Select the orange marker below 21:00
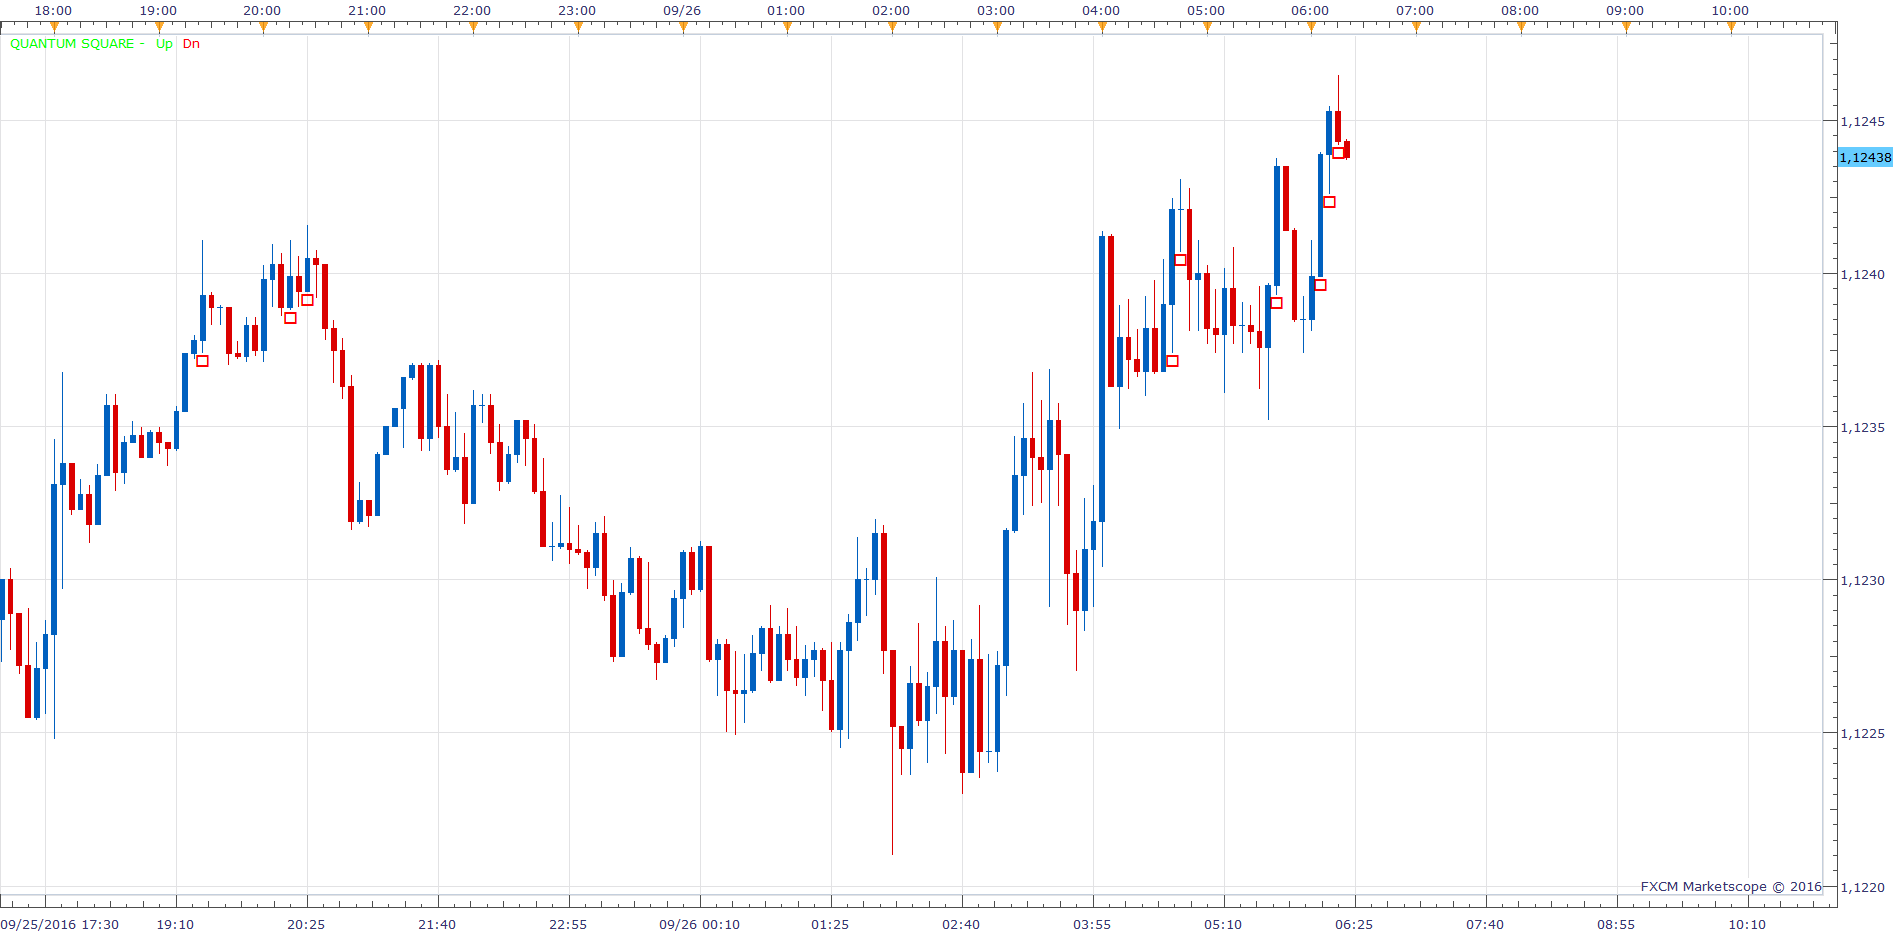The image size is (1903, 937). tap(368, 27)
